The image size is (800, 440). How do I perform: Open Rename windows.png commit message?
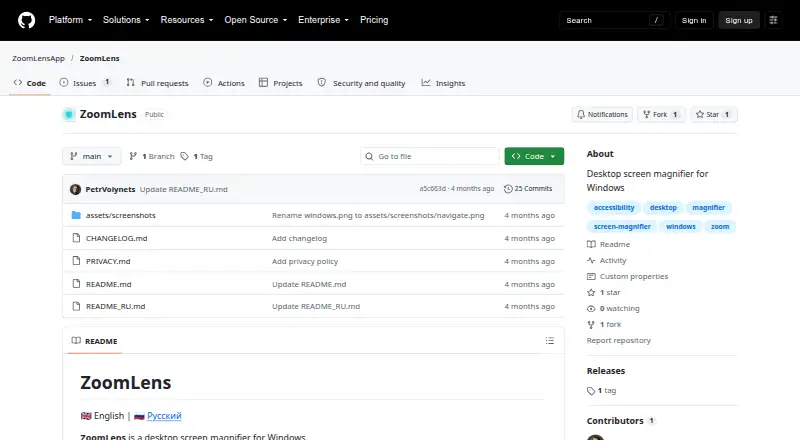(x=378, y=215)
